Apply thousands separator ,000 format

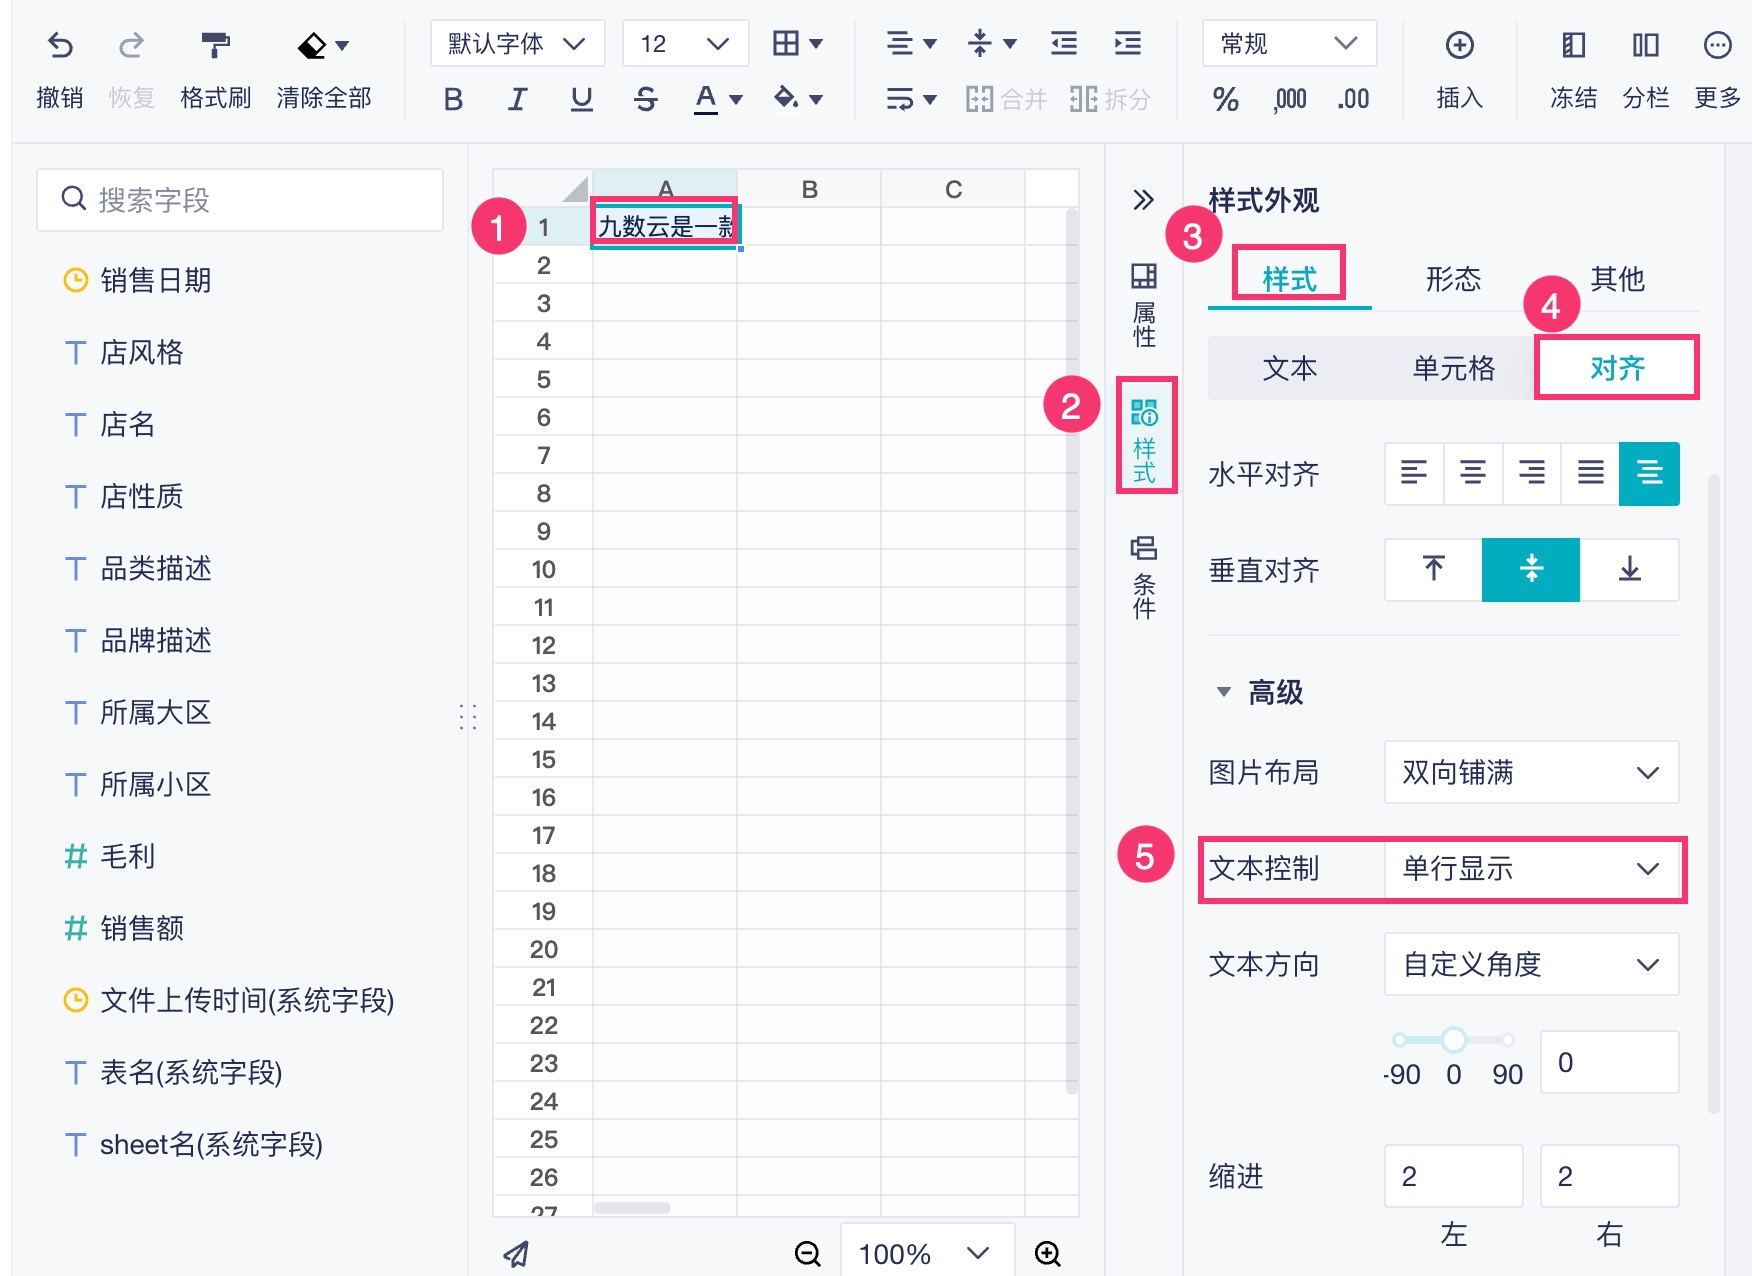point(1290,99)
